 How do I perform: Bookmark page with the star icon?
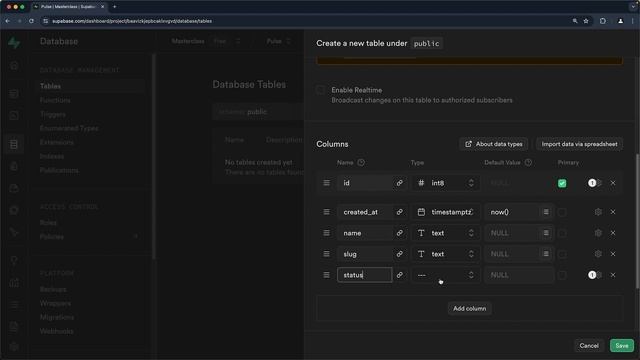click(586, 21)
